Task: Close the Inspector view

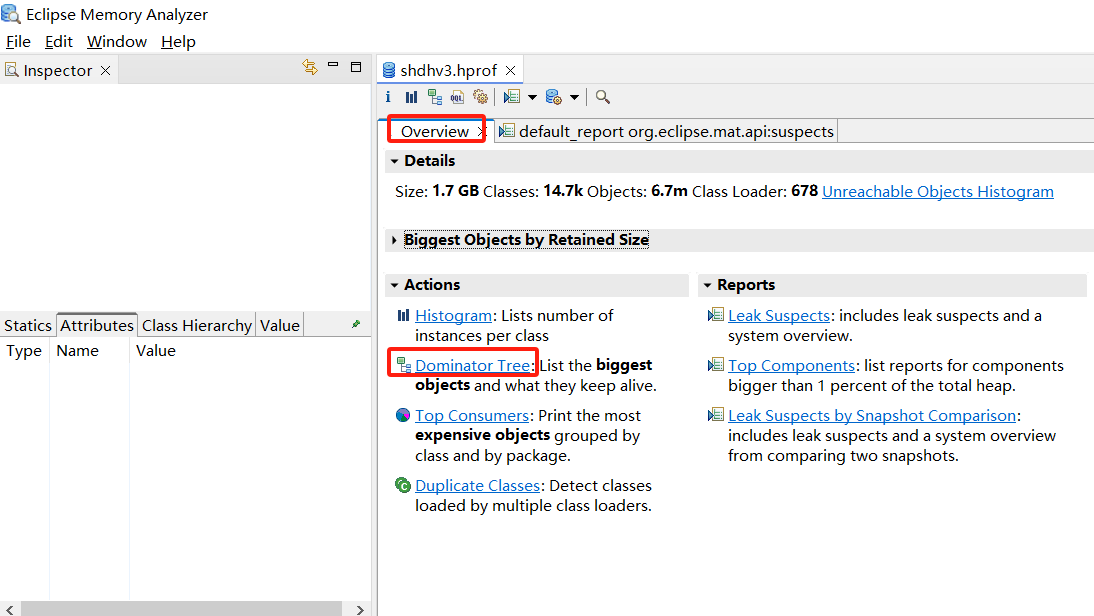Action: tap(105, 70)
